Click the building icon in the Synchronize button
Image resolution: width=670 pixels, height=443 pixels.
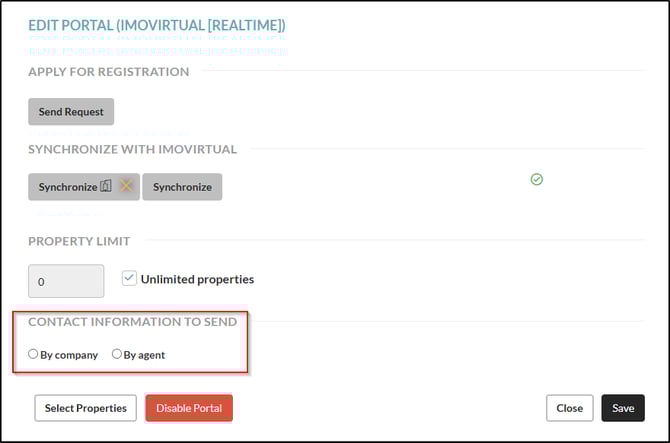click(107, 187)
